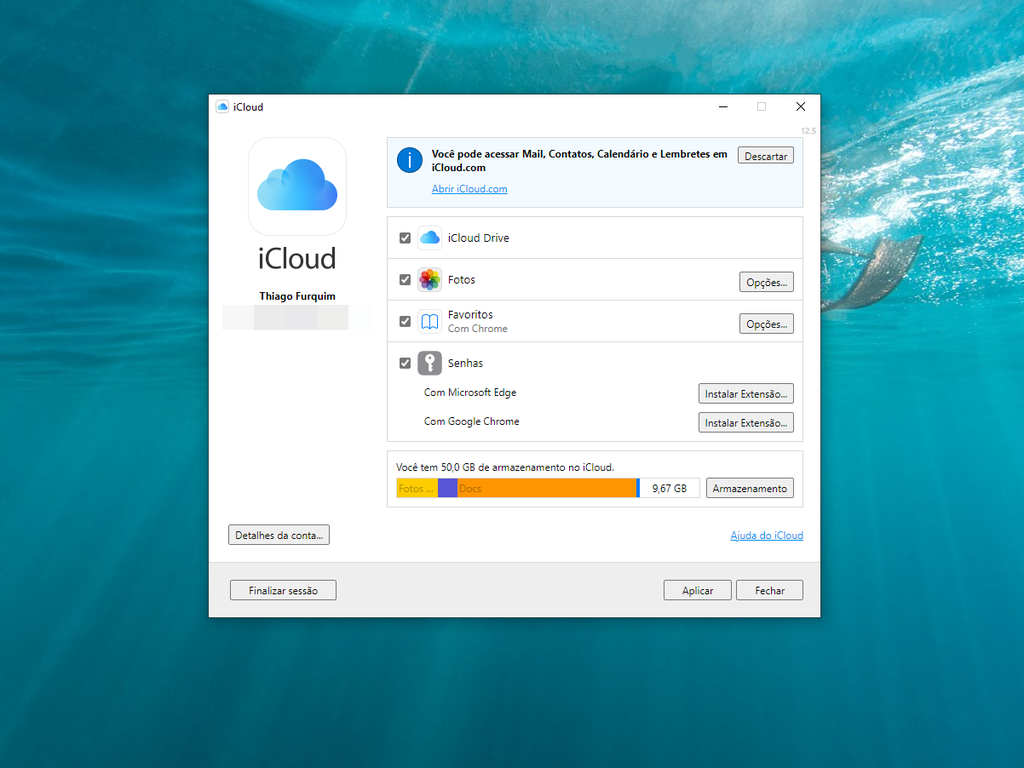Click the Thiago Furquim account name
Image resolution: width=1024 pixels, height=768 pixels.
297,296
